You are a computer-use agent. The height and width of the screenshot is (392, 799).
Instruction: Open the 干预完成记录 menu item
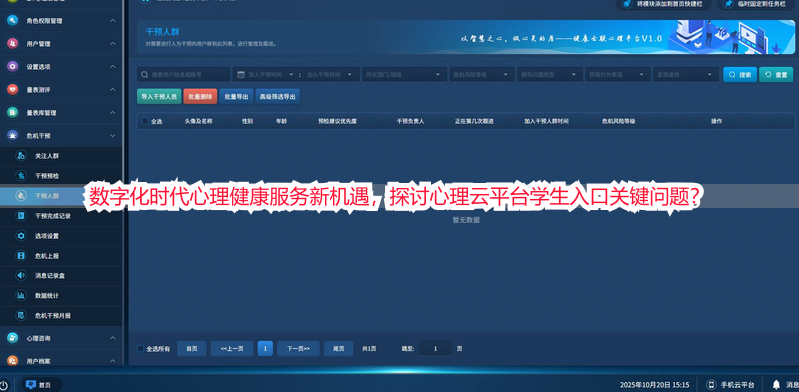click(61, 216)
